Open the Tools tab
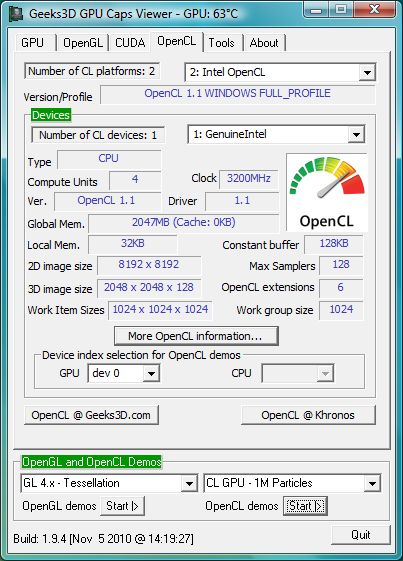Viewport: 403px width, 561px height. point(222,43)
